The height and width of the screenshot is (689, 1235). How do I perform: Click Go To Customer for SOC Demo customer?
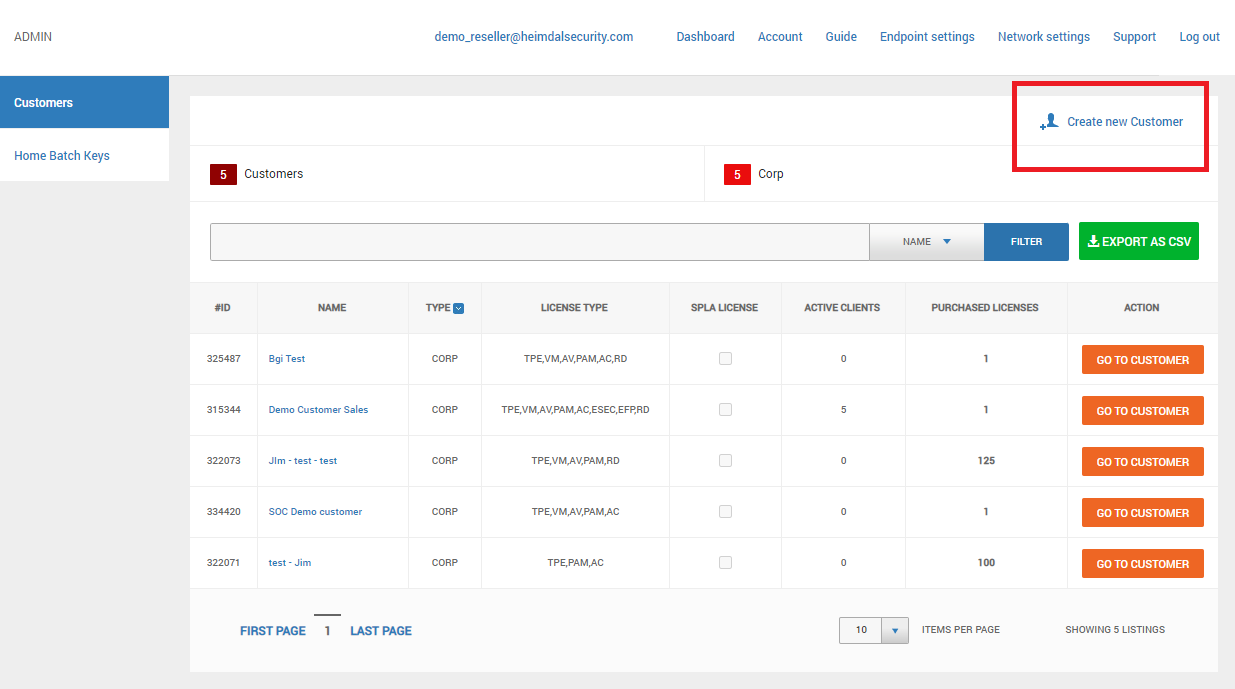pyautogui.click(x=1143, y=513)
